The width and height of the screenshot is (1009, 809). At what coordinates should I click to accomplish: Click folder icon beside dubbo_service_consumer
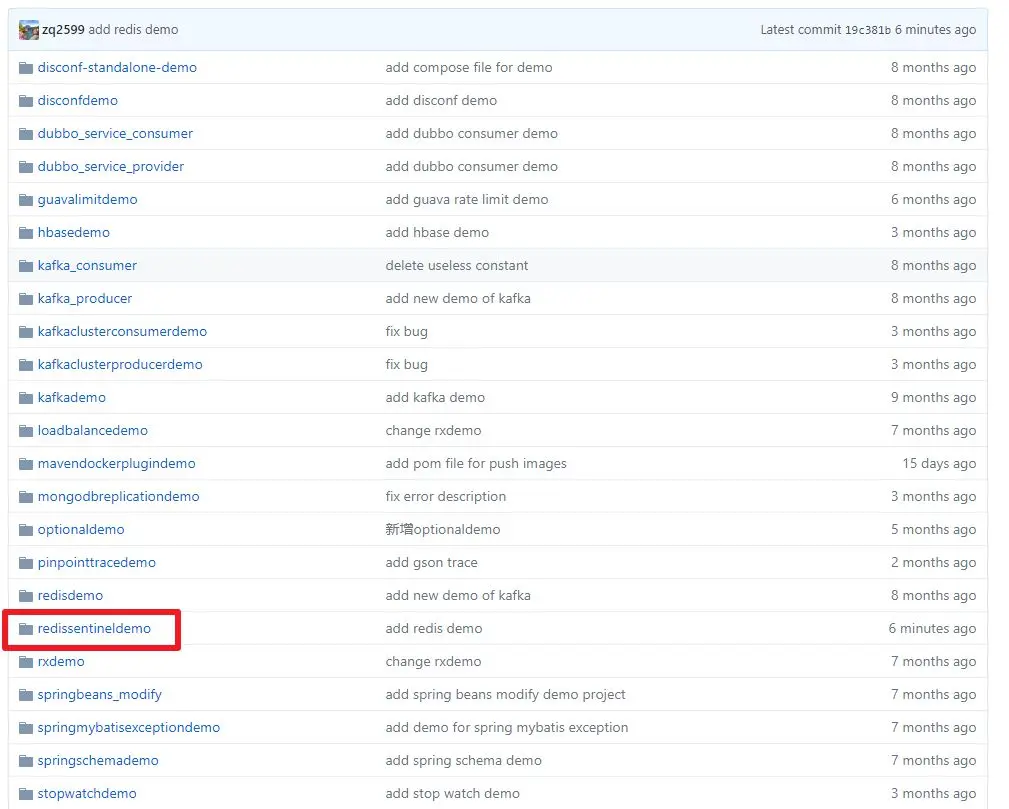pyautogui.click(x=26, y=134)
